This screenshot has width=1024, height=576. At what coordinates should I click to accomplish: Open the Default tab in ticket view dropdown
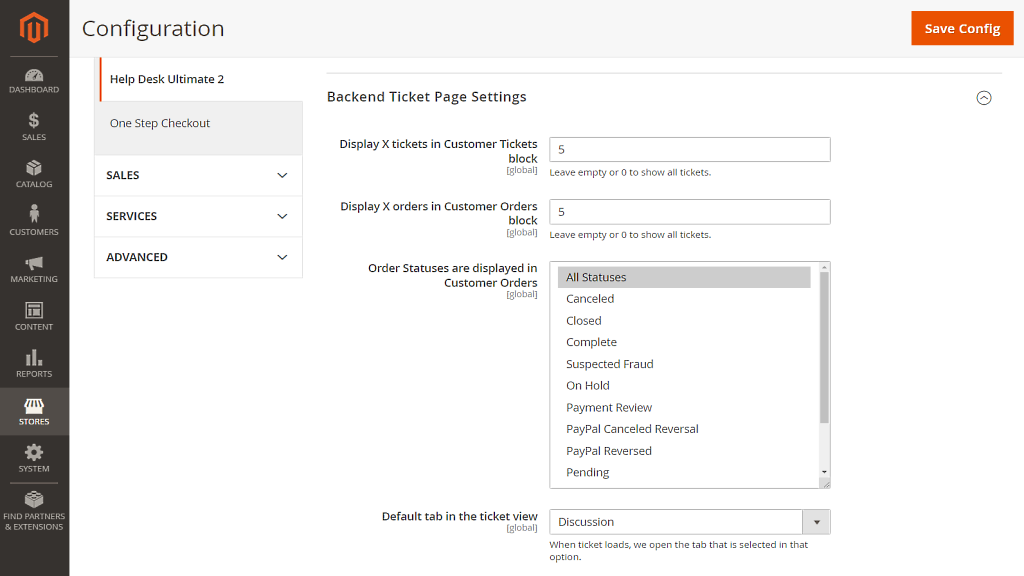coord(690,522)
